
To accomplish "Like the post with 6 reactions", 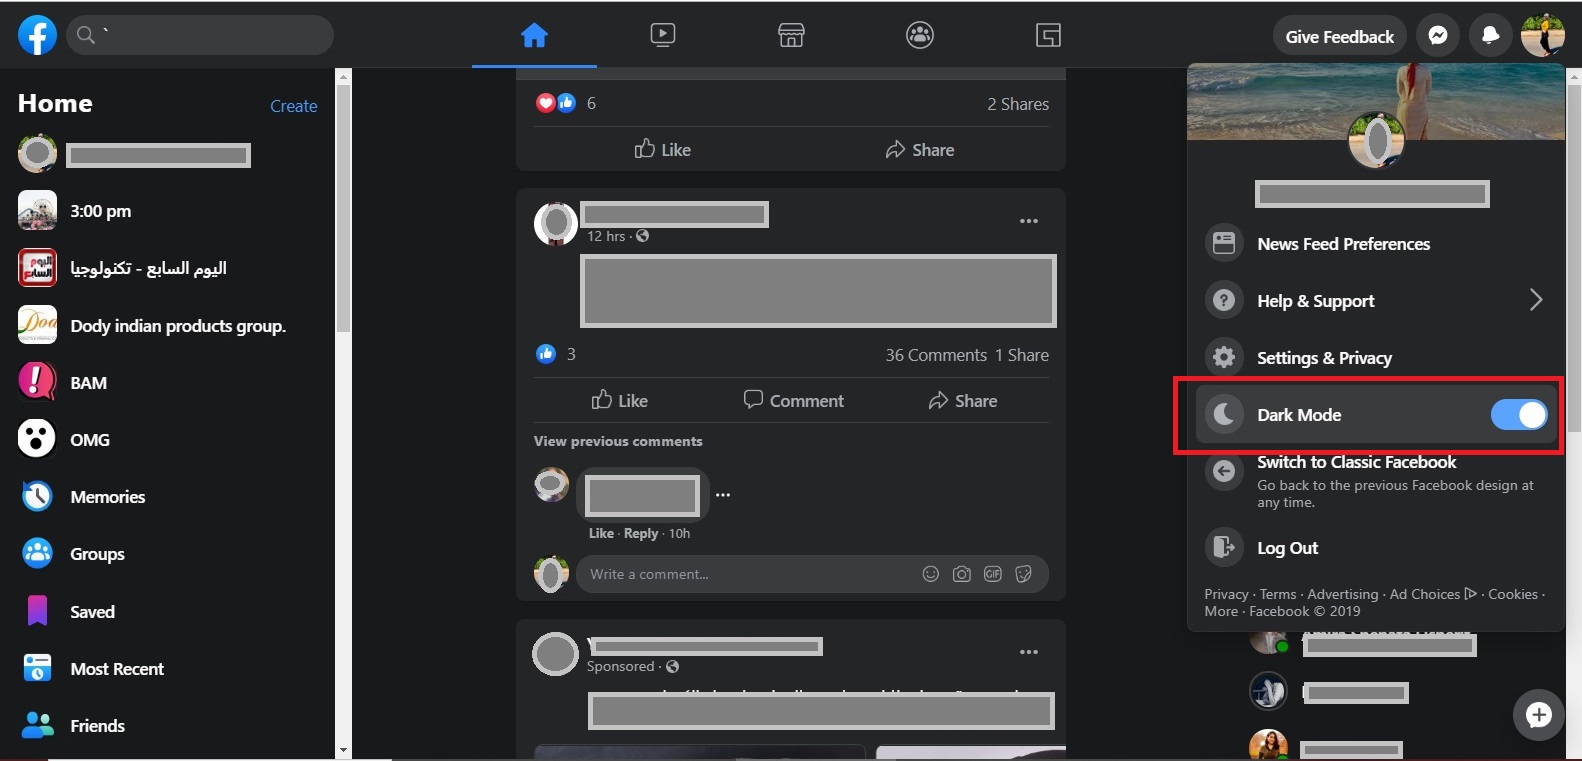I will 662,149.
